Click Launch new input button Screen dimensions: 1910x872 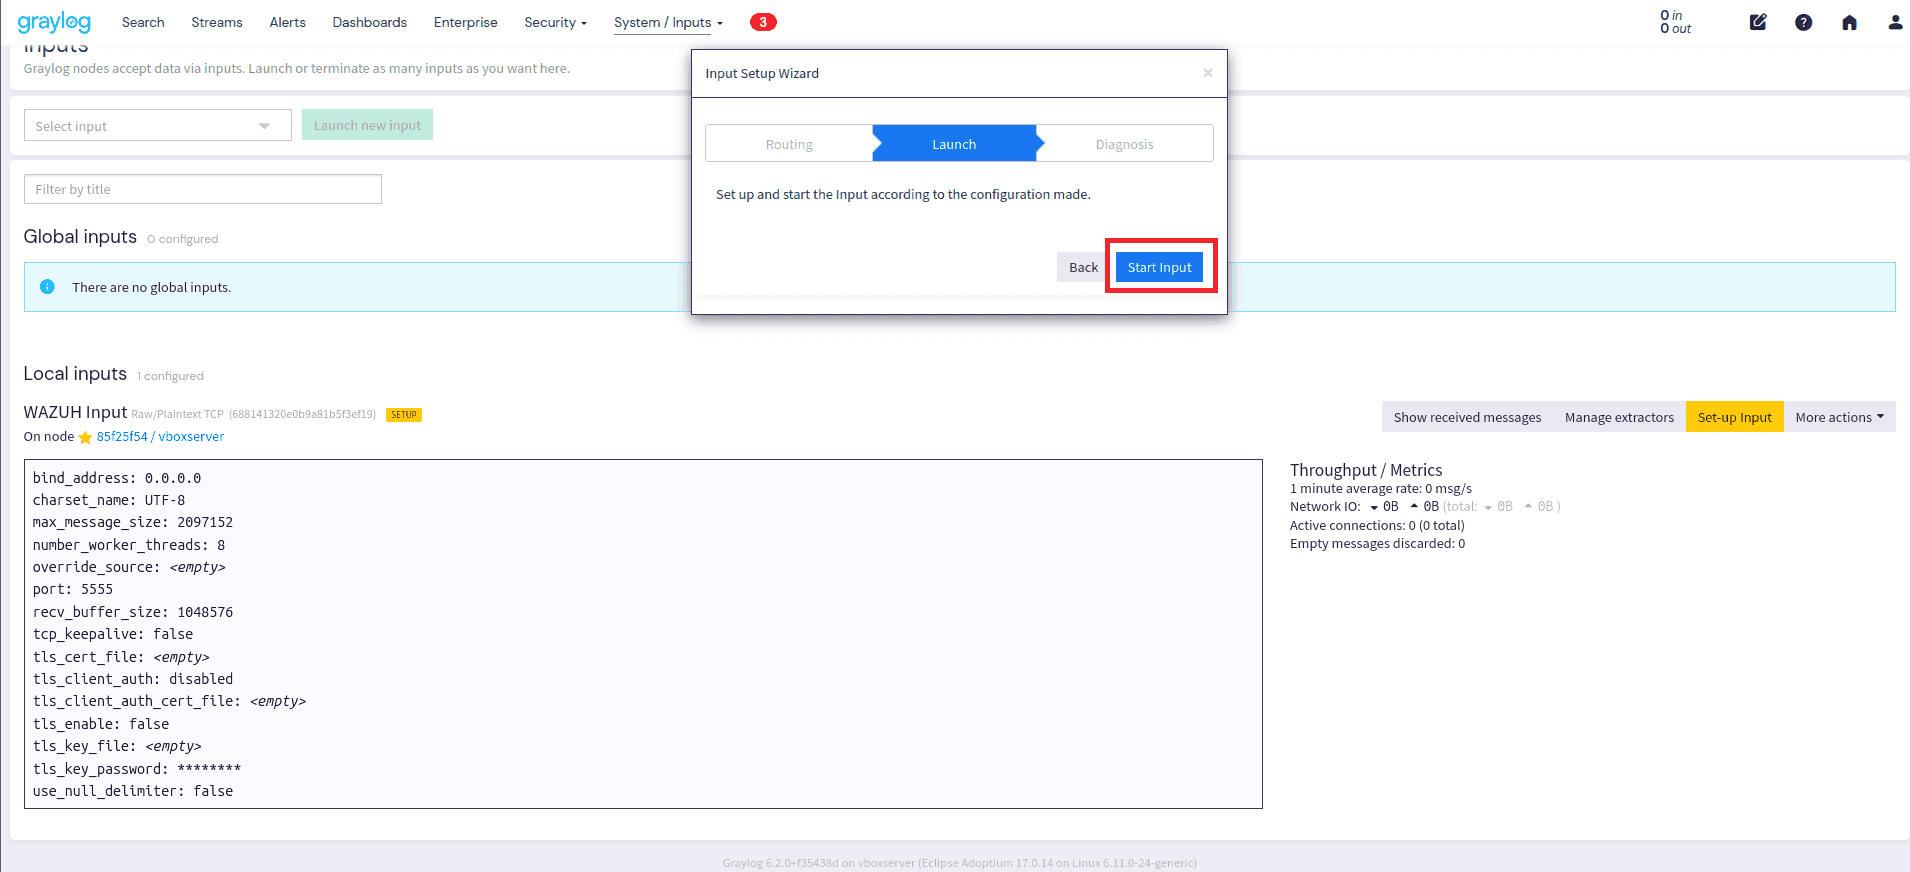pyautogui.click(x=367, y=125)
